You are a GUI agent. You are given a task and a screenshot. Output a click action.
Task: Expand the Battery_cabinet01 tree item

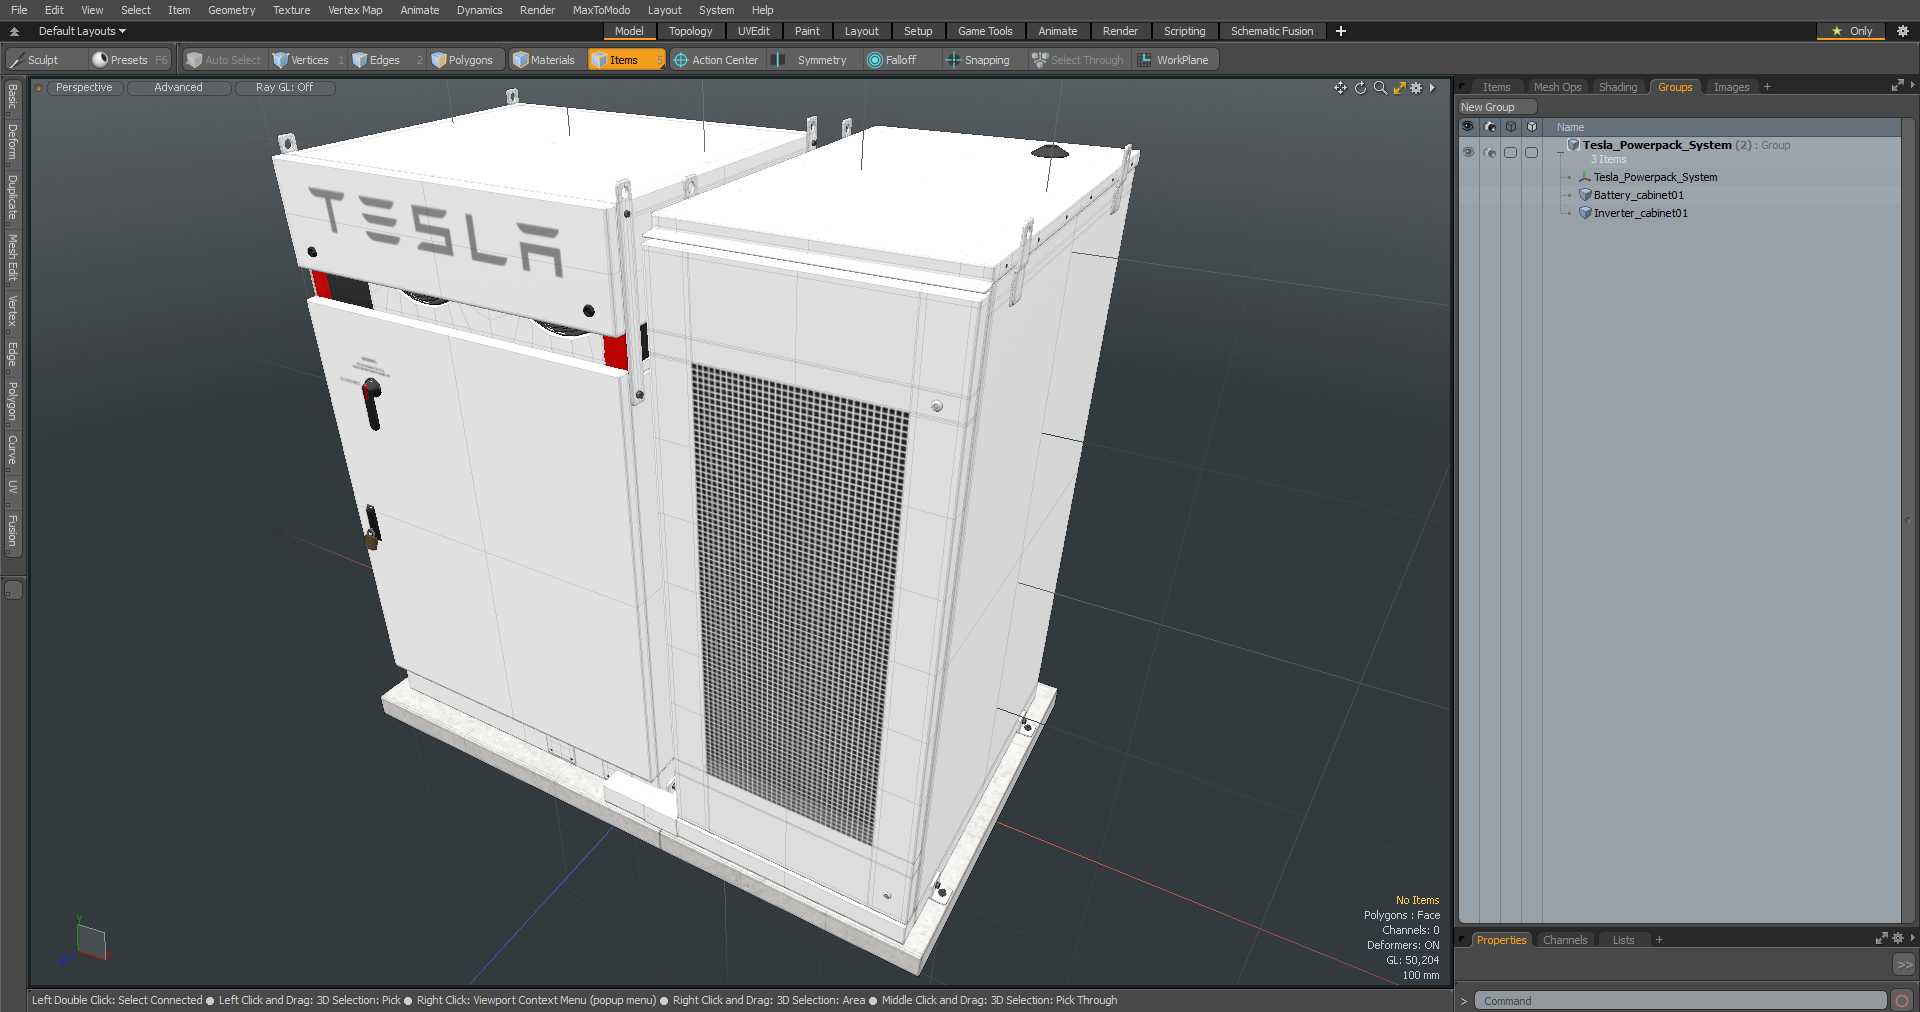pyautogui.click(x=1569, y=196)
